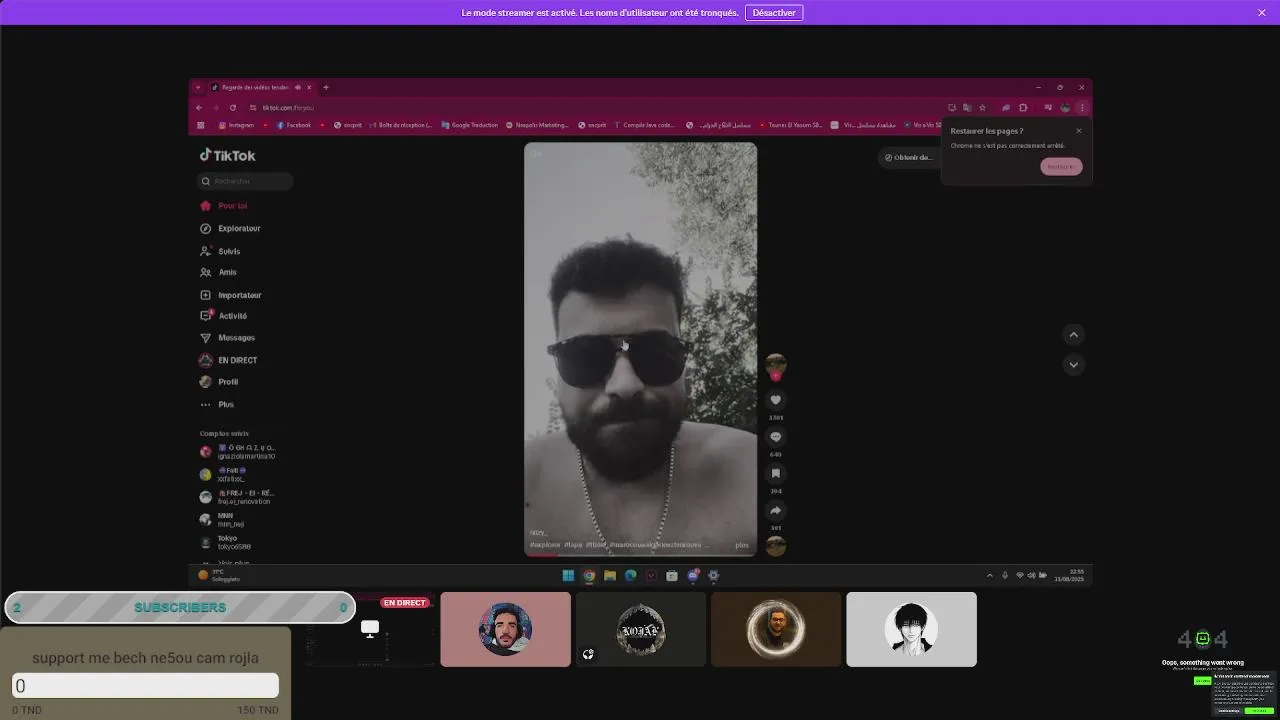Viewport: 1280px width, 720px height.
Task: Open Suivis in TikTok sidebar
Action: click(220, 251)
